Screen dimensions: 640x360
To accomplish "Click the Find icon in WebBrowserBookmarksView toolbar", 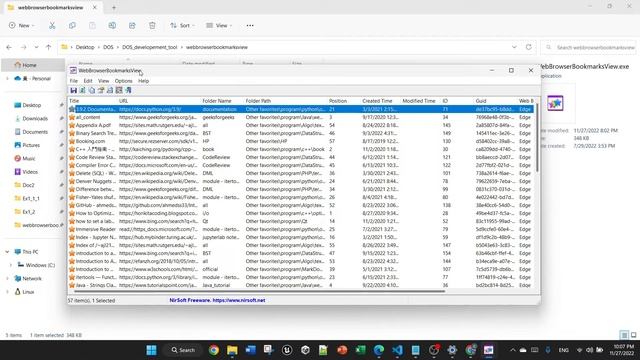I will click(x=110, y=90).
